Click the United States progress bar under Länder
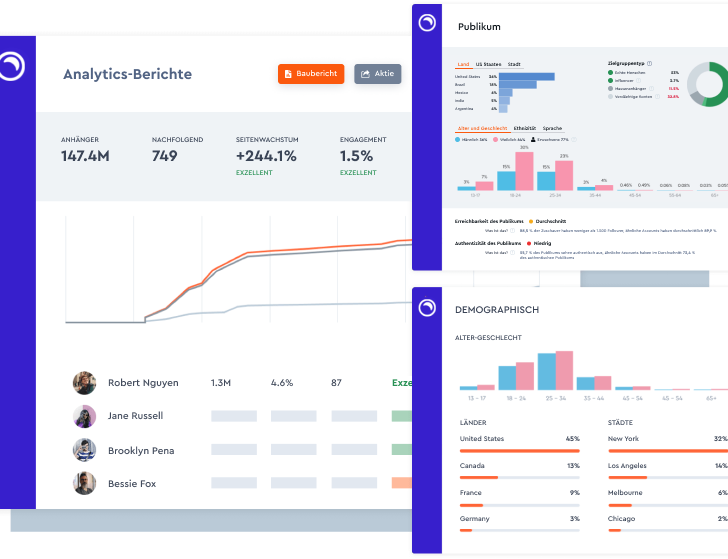Viewport: 728px width, 559px height. pyautogui.click(x=519, y=450)
